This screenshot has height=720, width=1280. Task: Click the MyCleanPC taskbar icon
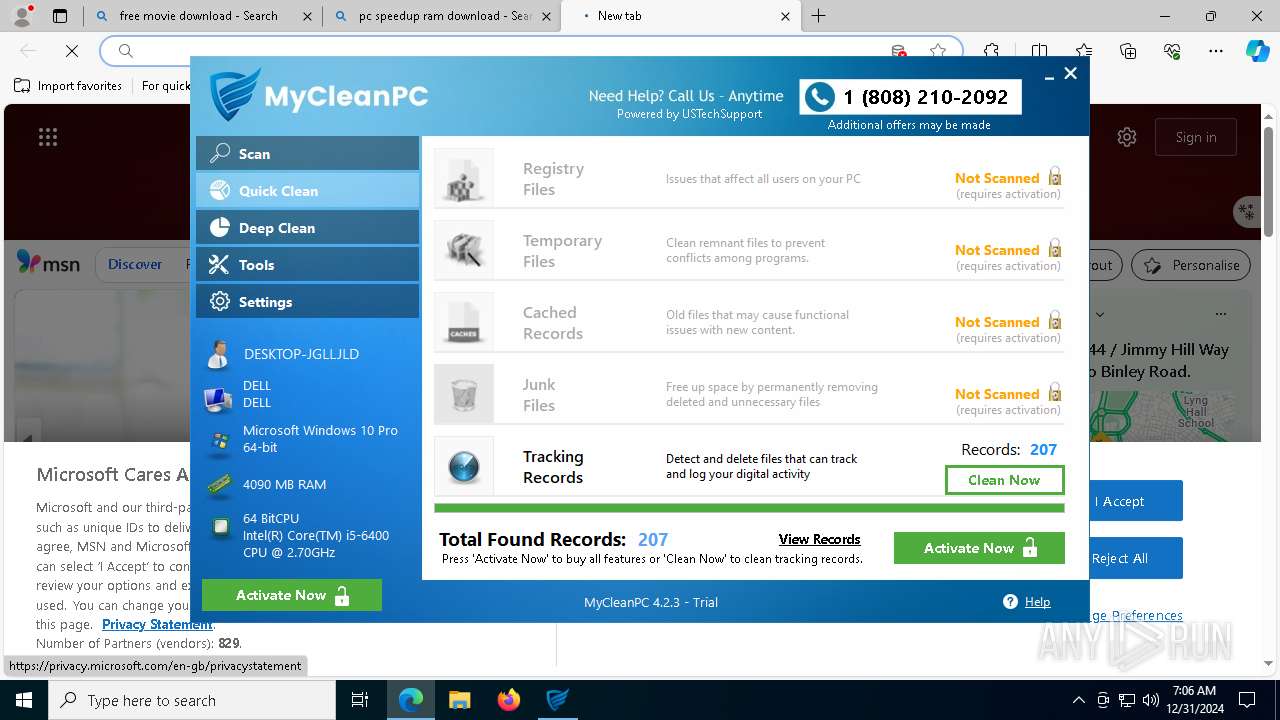coord(558,700)
